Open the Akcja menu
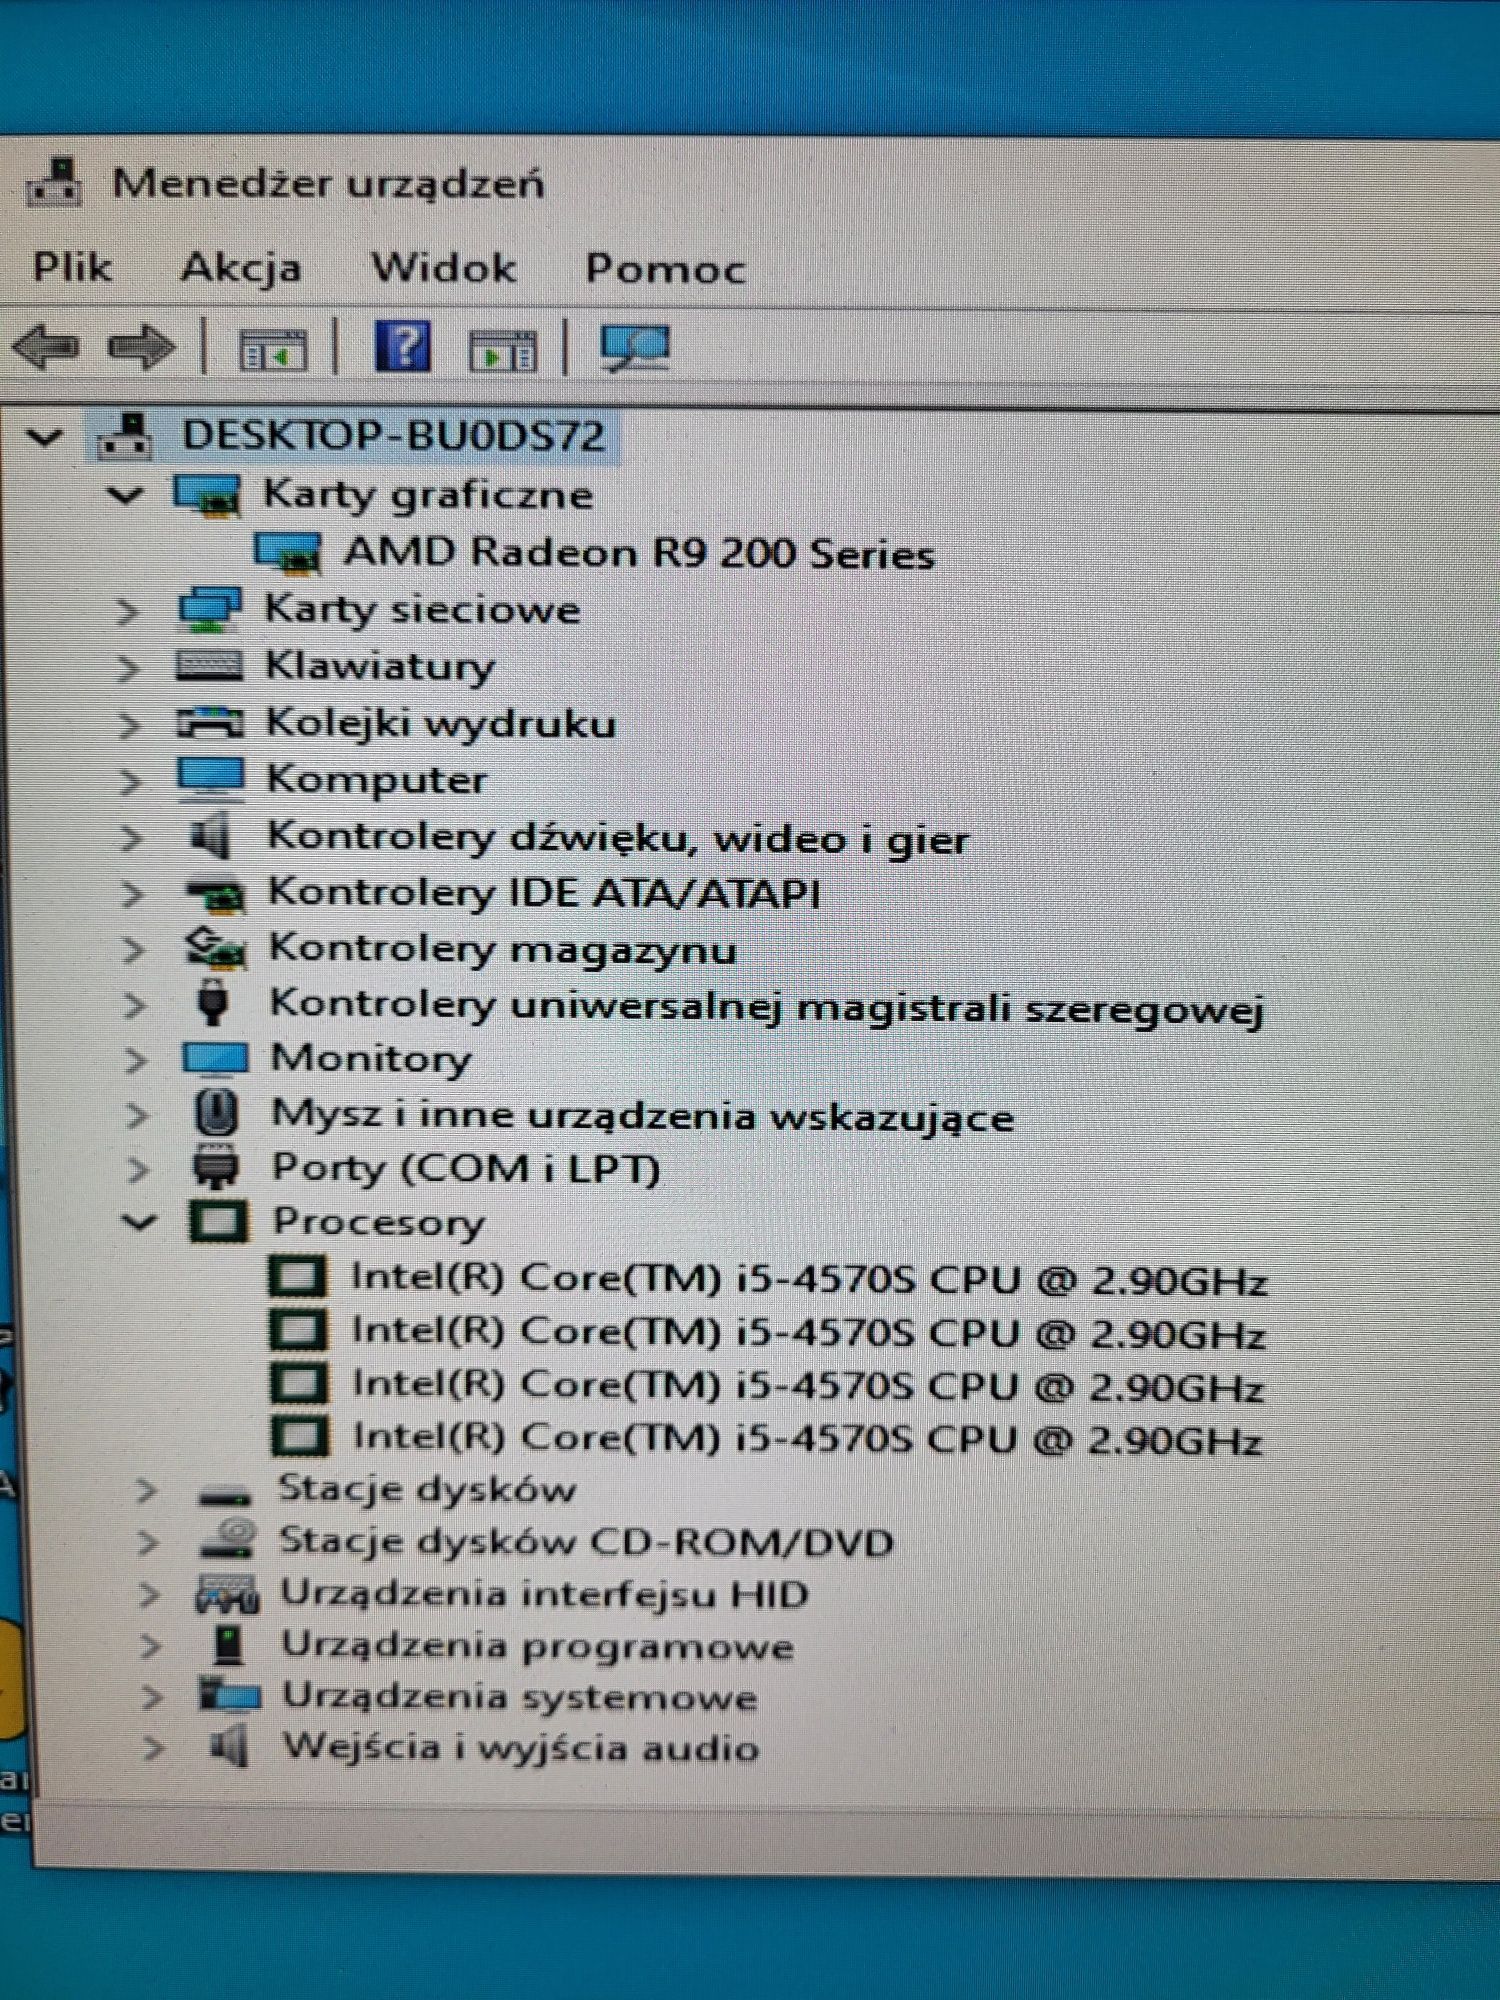This screenshot has height=2000, width=1500. click(240, 268)
